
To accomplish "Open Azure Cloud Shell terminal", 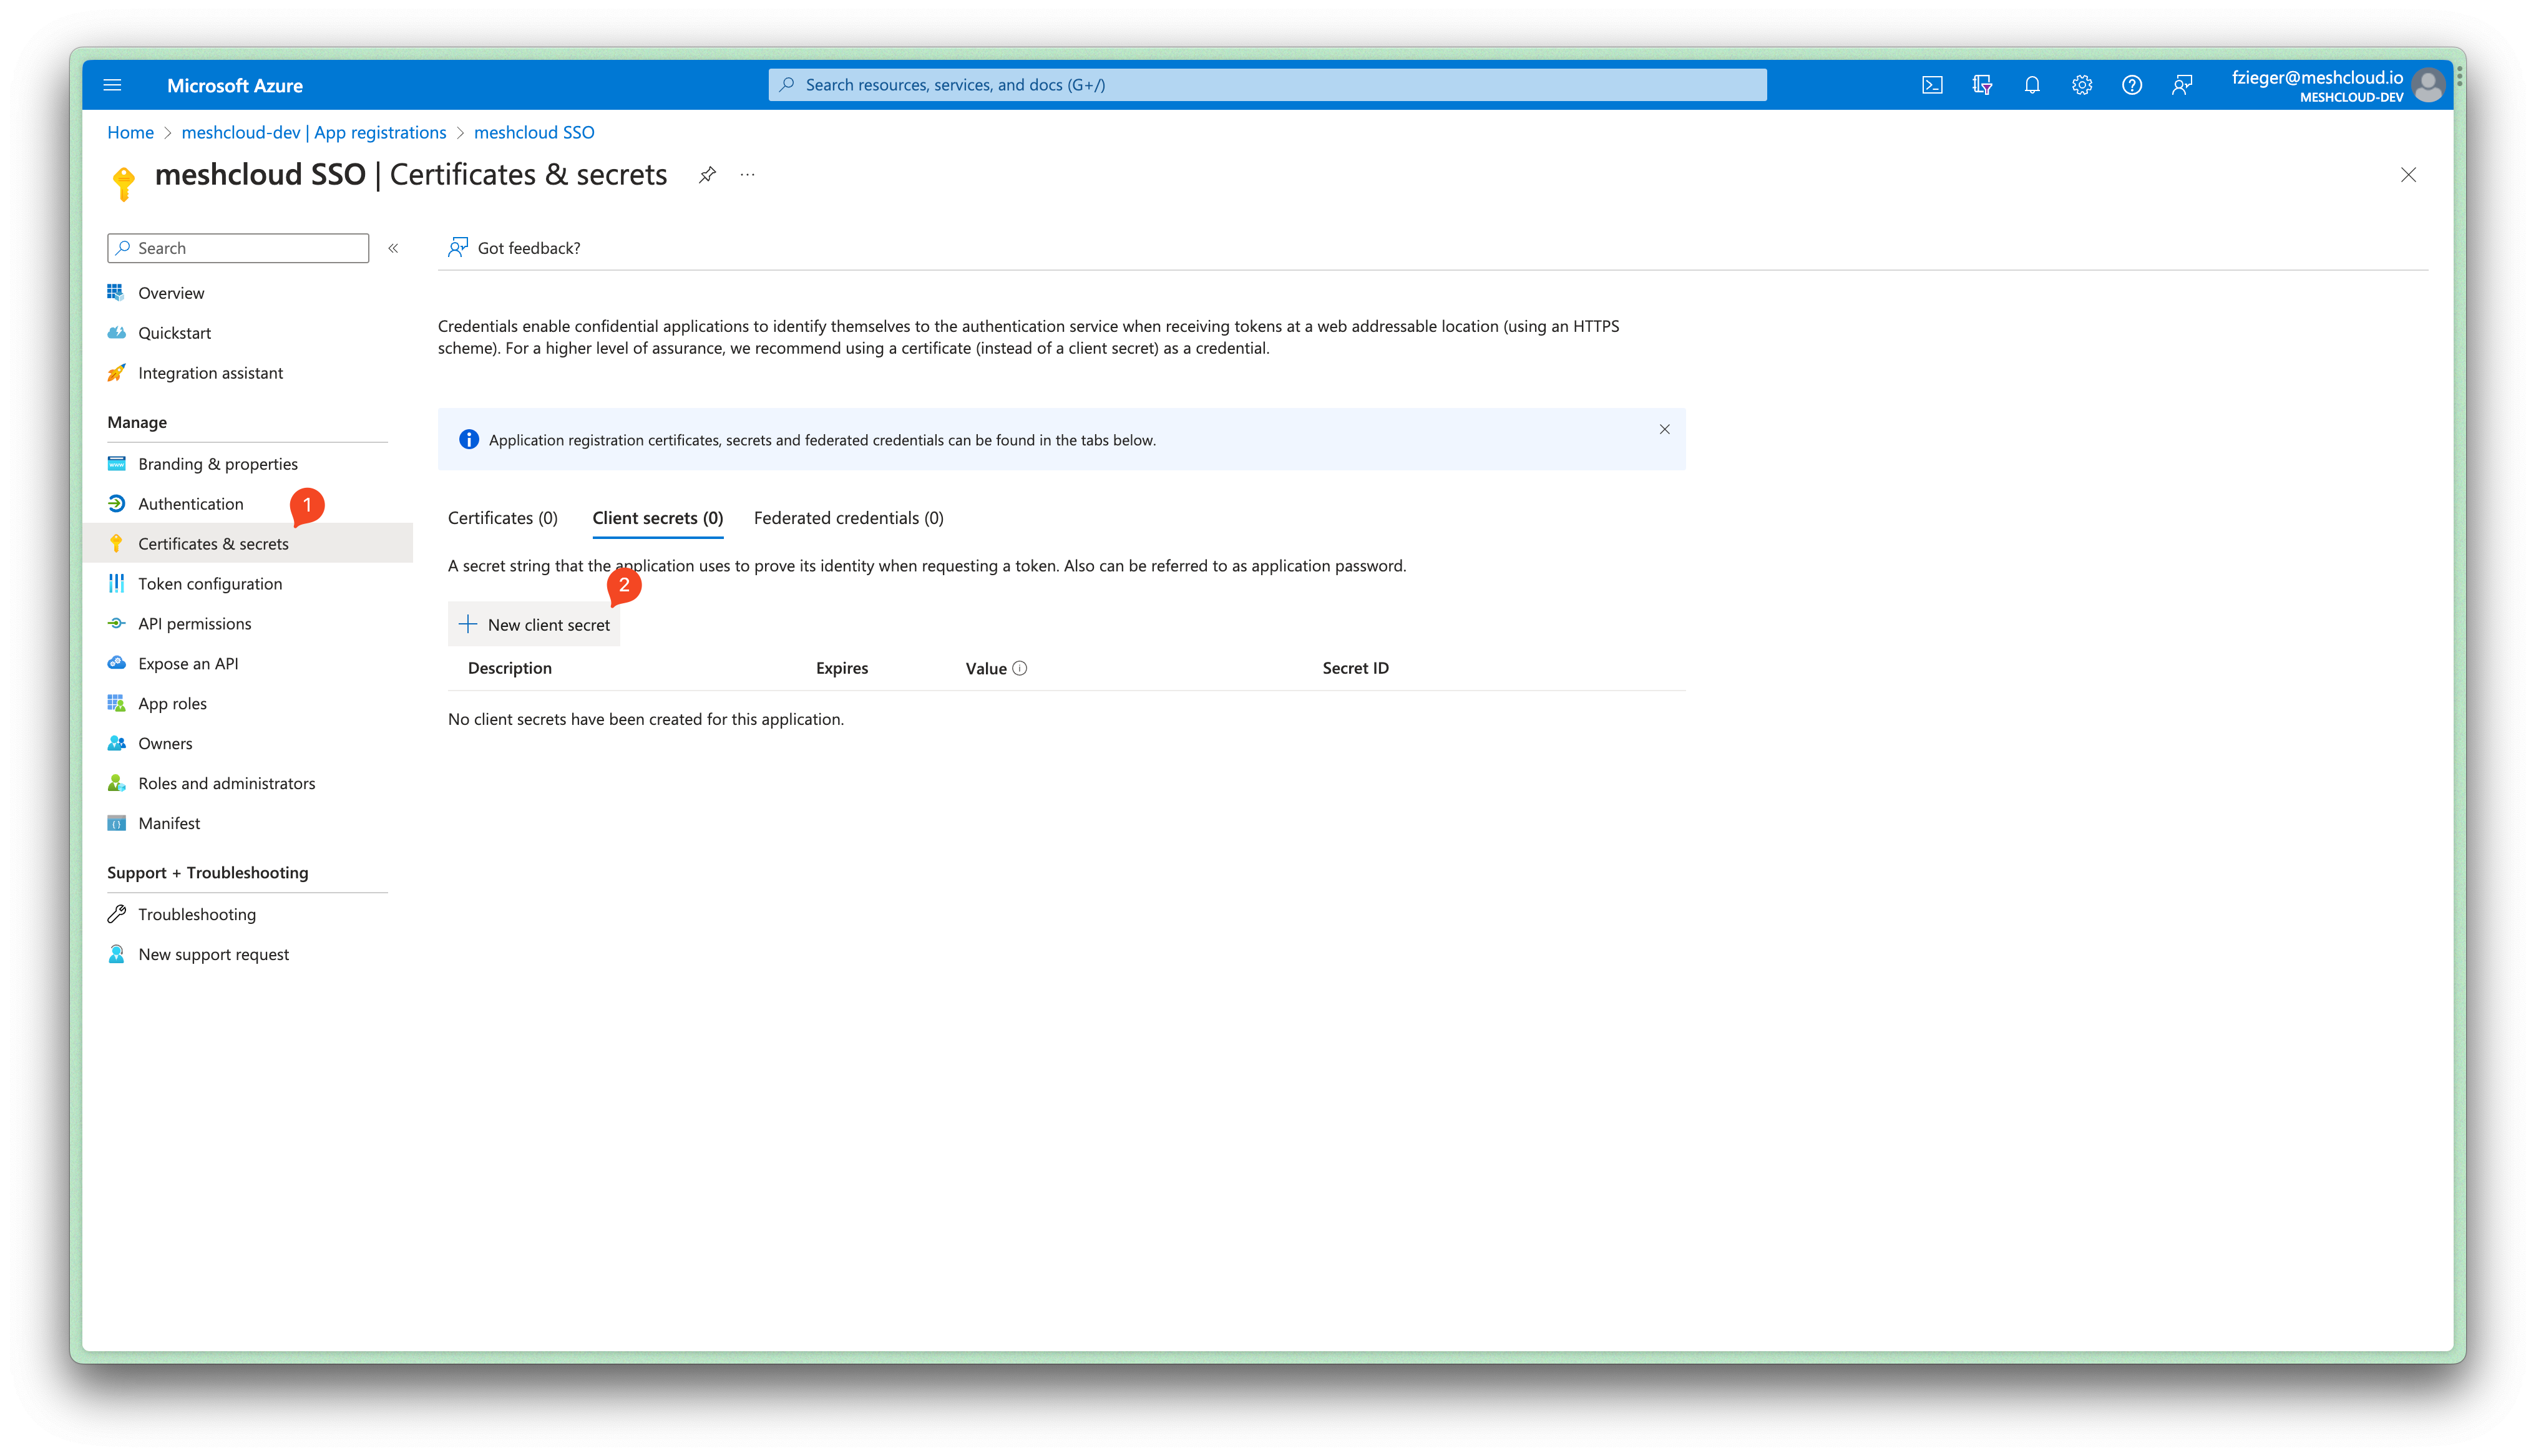I will coord(1933,85).
